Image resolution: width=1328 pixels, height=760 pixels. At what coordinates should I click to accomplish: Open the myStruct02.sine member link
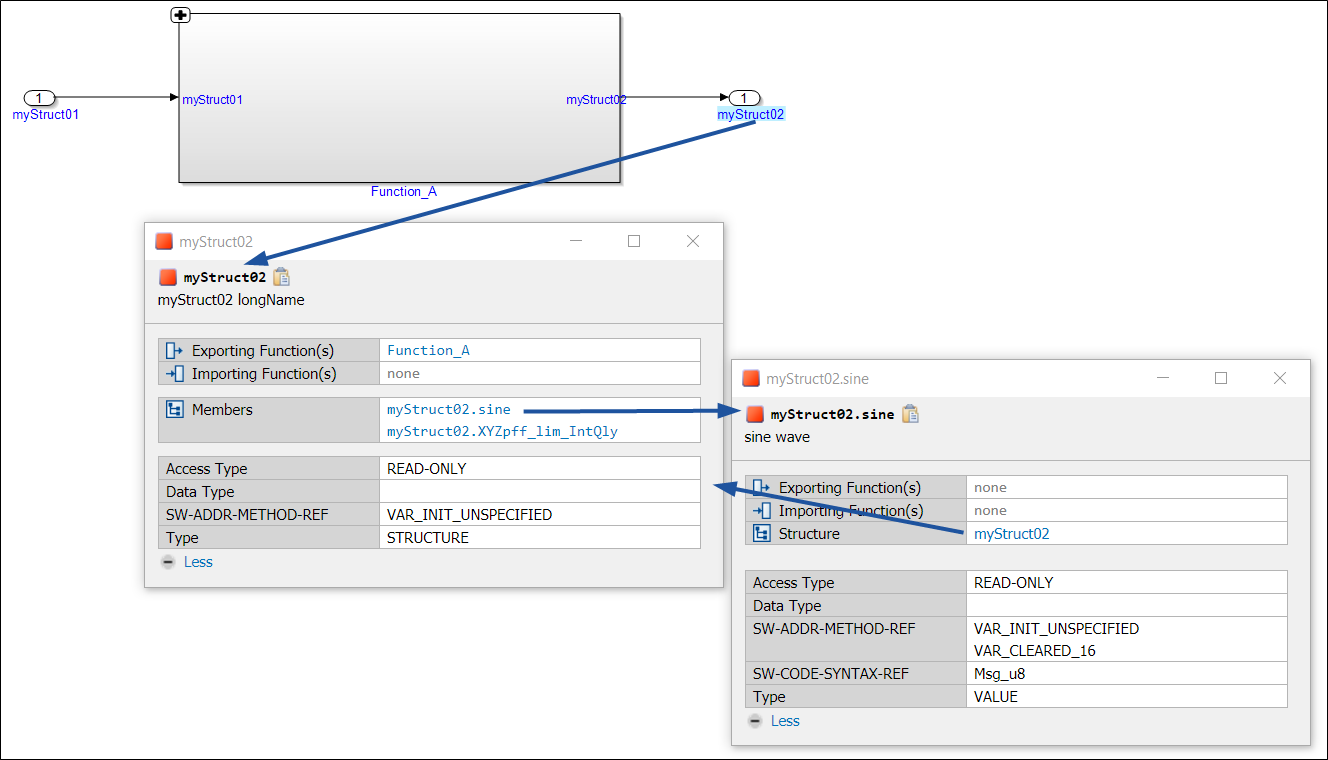[448, 410]
